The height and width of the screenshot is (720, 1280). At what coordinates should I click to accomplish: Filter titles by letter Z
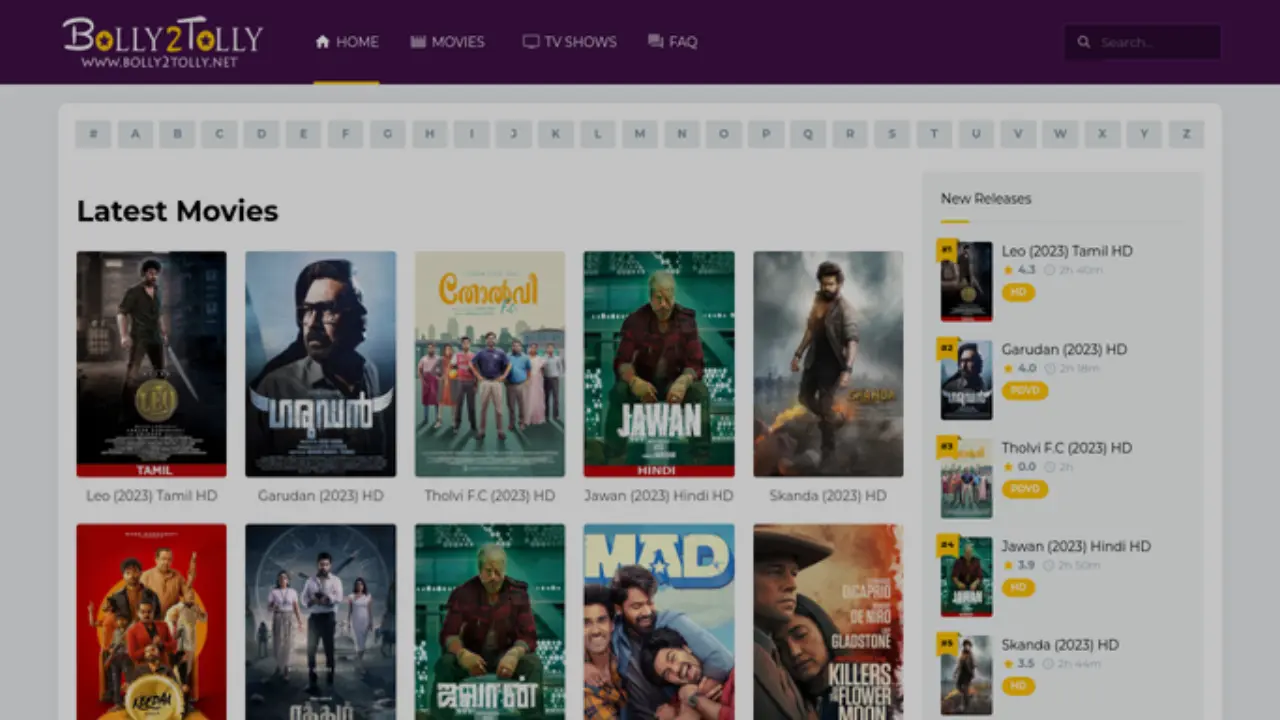coord(1186,134)
